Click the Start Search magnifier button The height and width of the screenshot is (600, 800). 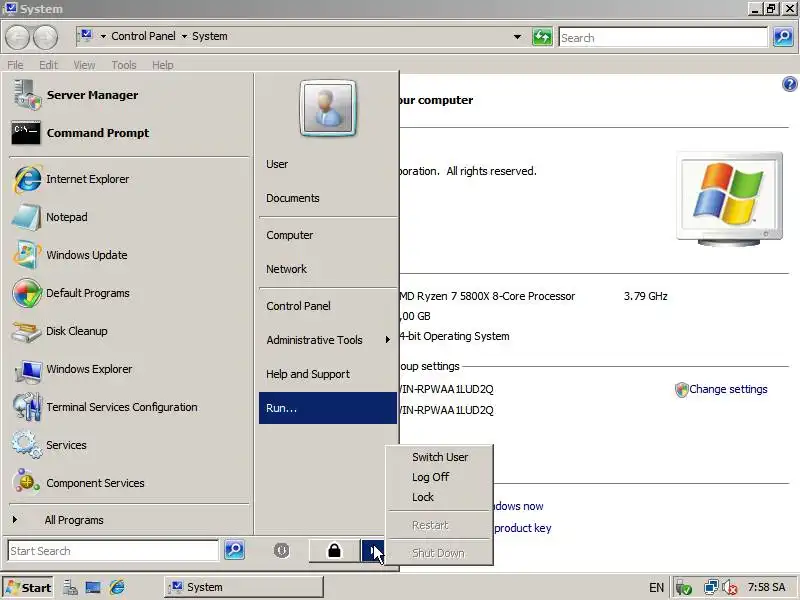(234, 550)
